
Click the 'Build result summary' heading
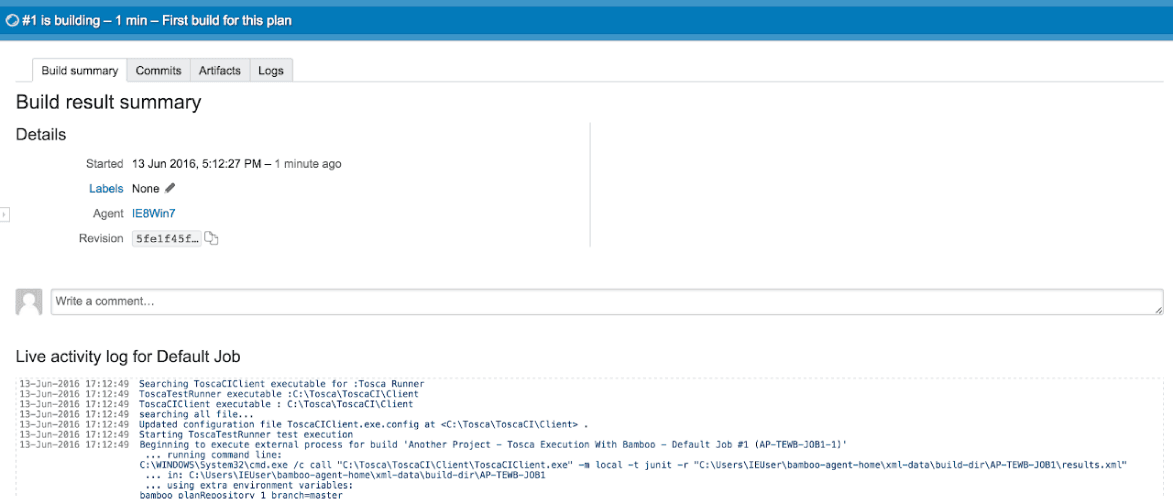pyautogui.click(x=108, y=102)
